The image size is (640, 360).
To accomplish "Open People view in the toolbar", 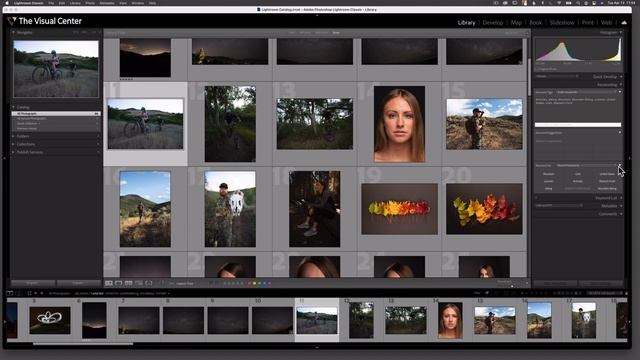I will pos(149,283).
